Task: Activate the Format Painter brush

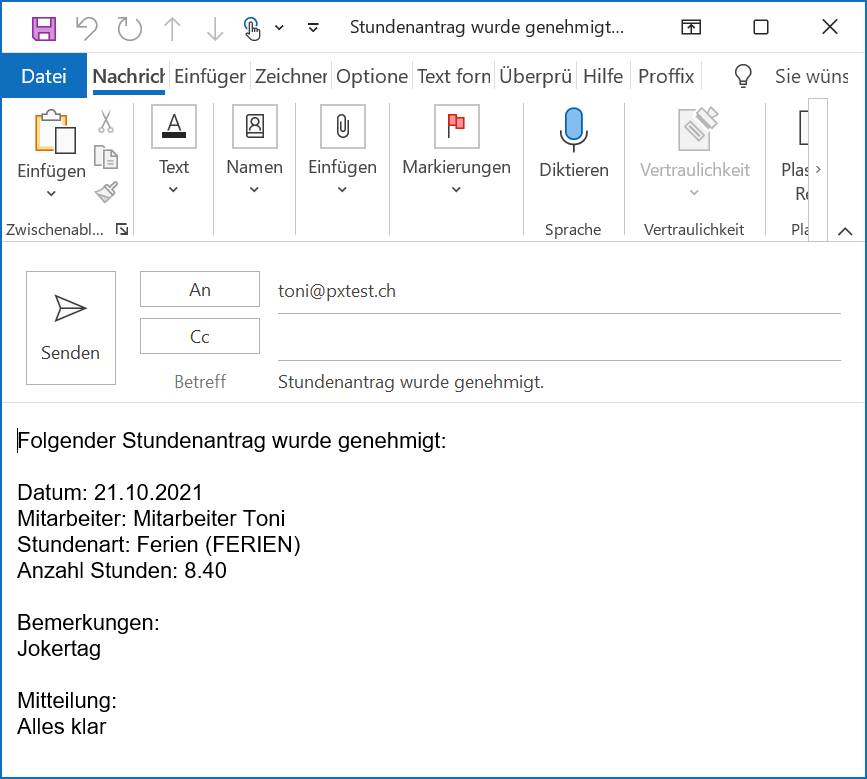Action: [x=106, y=192]
